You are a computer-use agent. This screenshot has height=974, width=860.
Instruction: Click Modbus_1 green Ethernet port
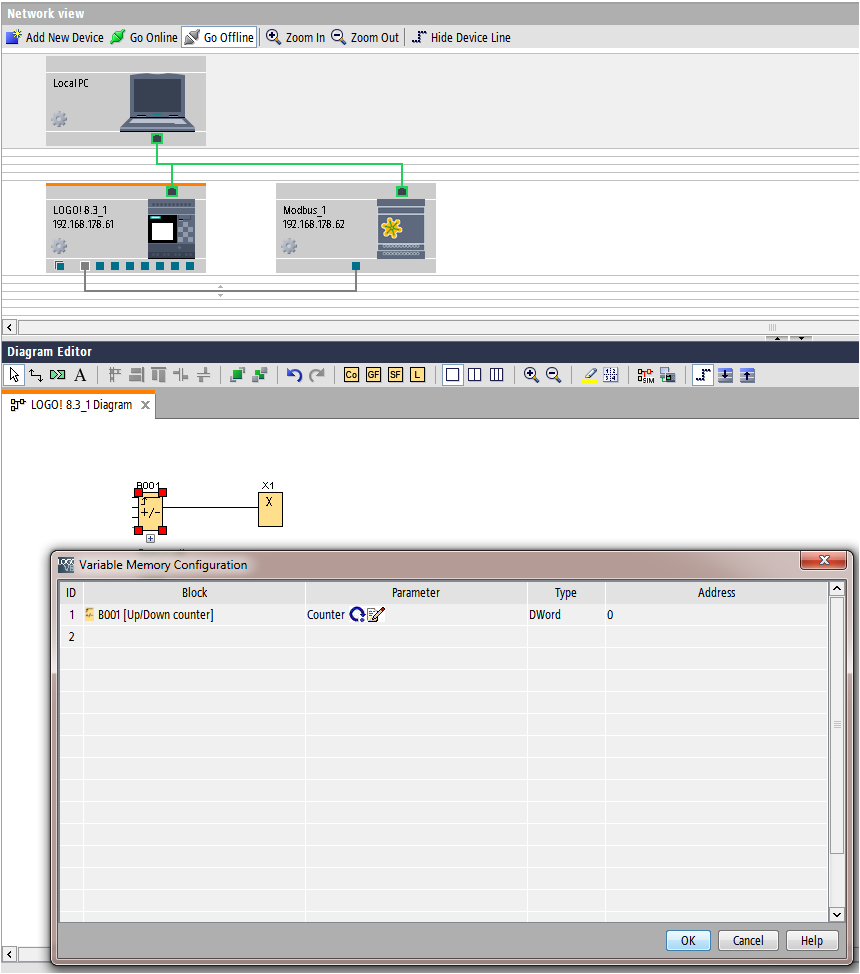(402, 191)
